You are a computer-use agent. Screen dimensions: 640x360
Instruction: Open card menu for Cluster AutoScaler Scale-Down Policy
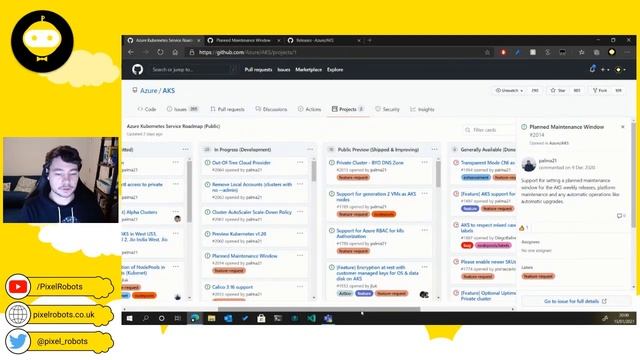(x=300, y=211)
